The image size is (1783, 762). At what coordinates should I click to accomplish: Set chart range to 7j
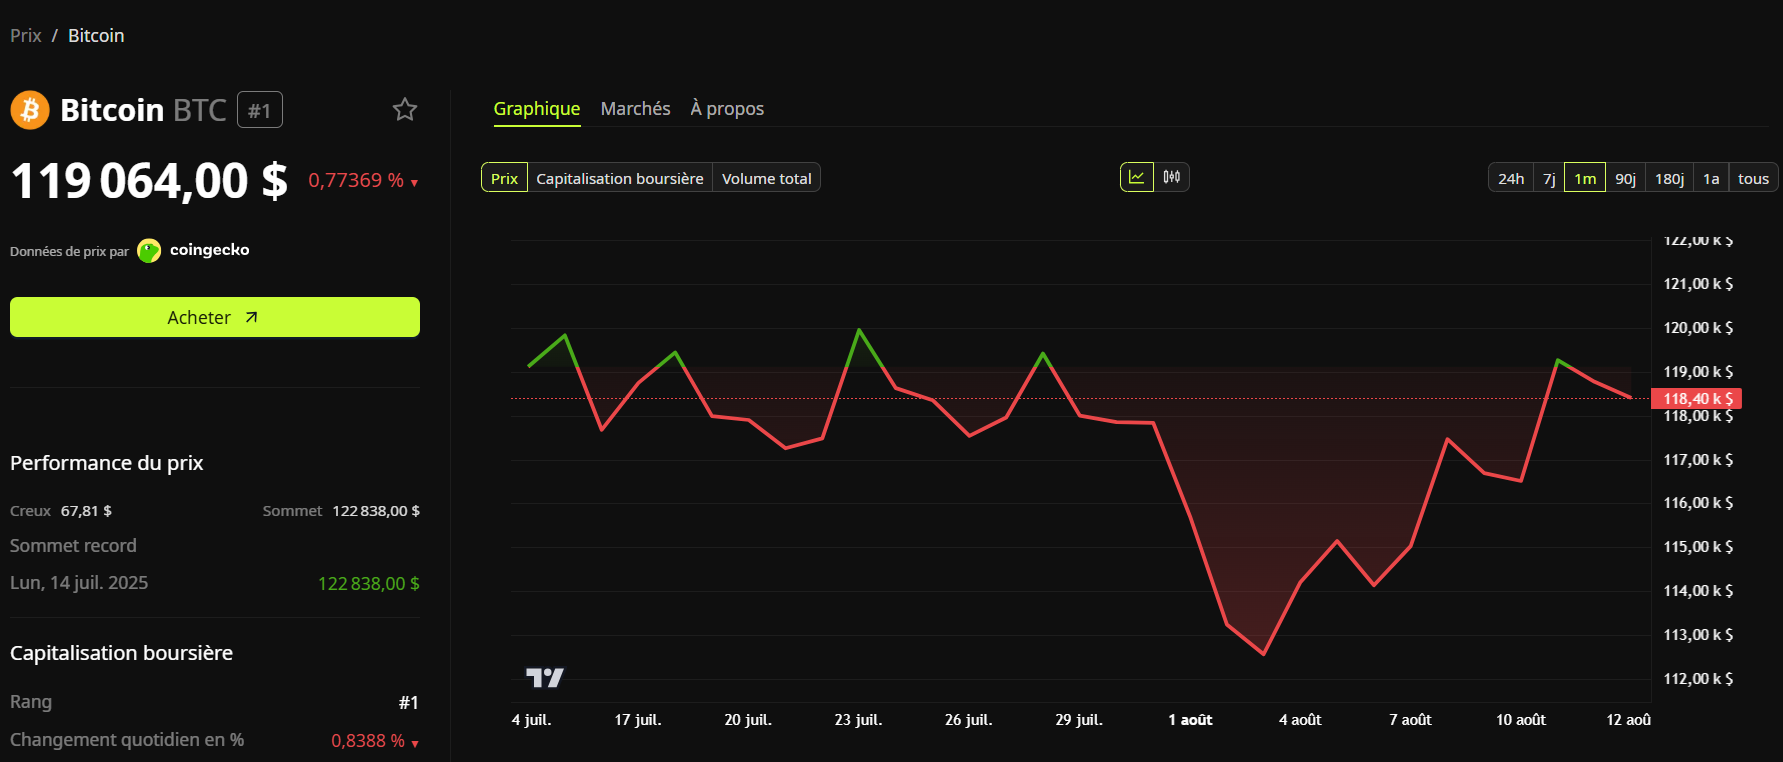pyautogui.click(x=1549, y=178)
